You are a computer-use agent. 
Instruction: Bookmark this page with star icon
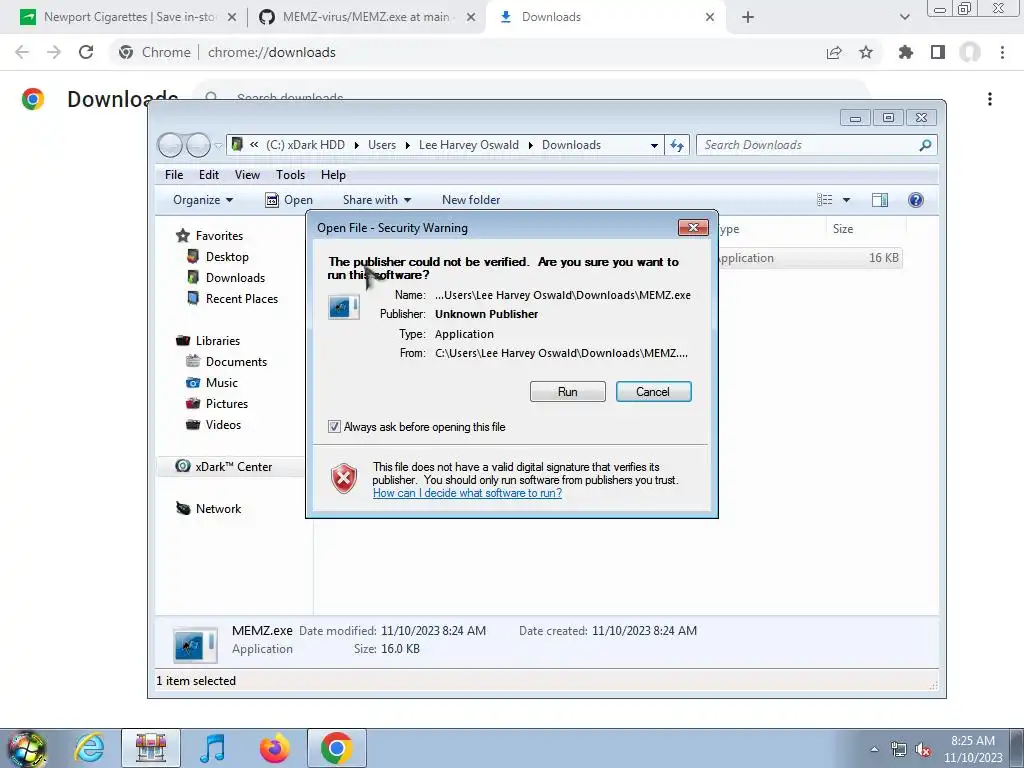point(866,52)
